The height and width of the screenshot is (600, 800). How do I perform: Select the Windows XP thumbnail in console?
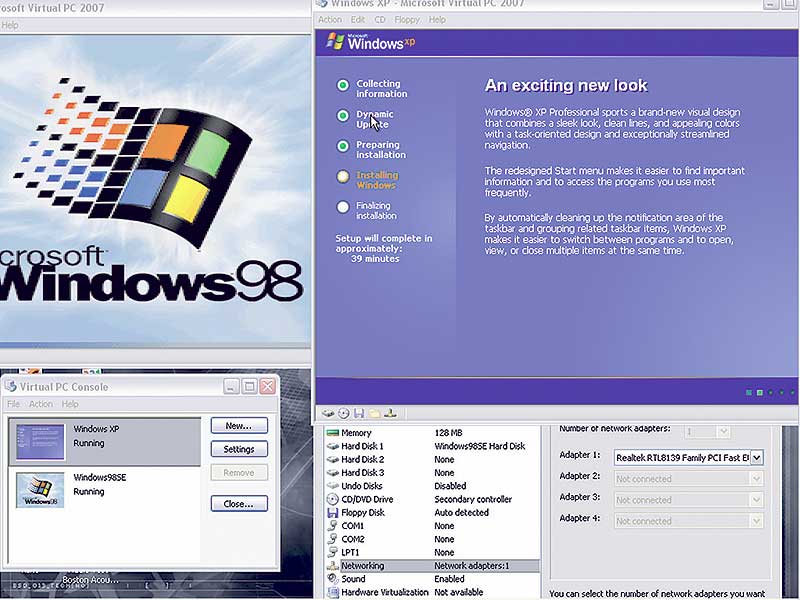(x=40, y=442)
